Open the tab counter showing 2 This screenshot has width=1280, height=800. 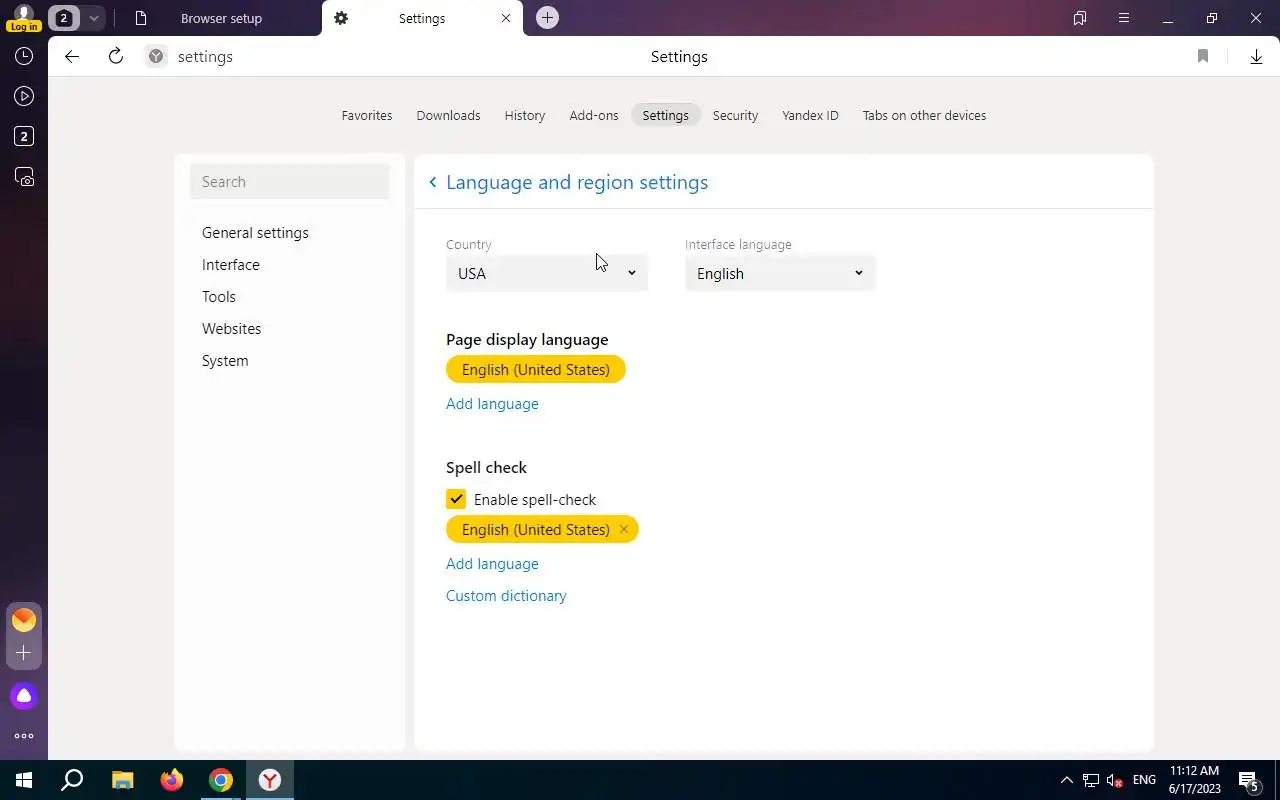(x=64, y=18)
